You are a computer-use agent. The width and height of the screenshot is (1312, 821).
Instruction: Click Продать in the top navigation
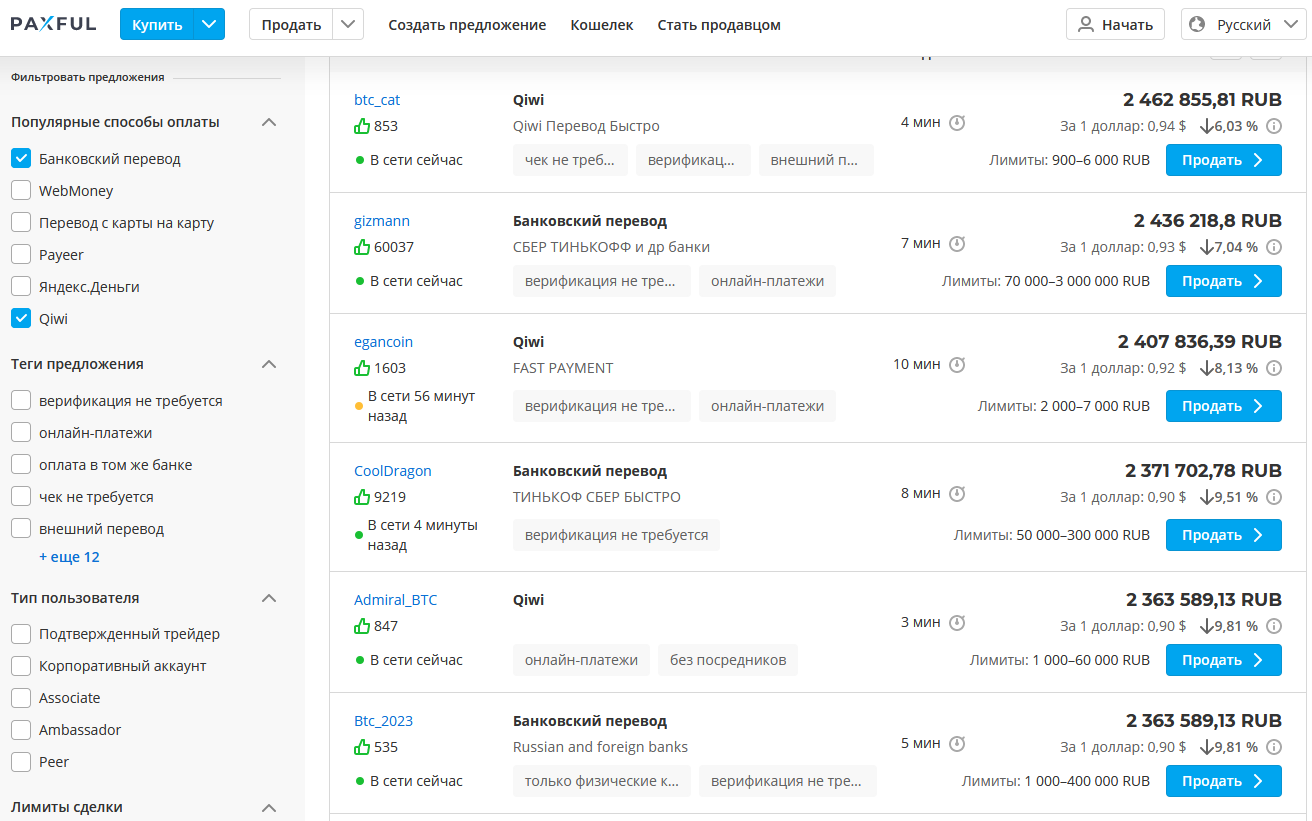pyautogui.click(x=291, y=25)
